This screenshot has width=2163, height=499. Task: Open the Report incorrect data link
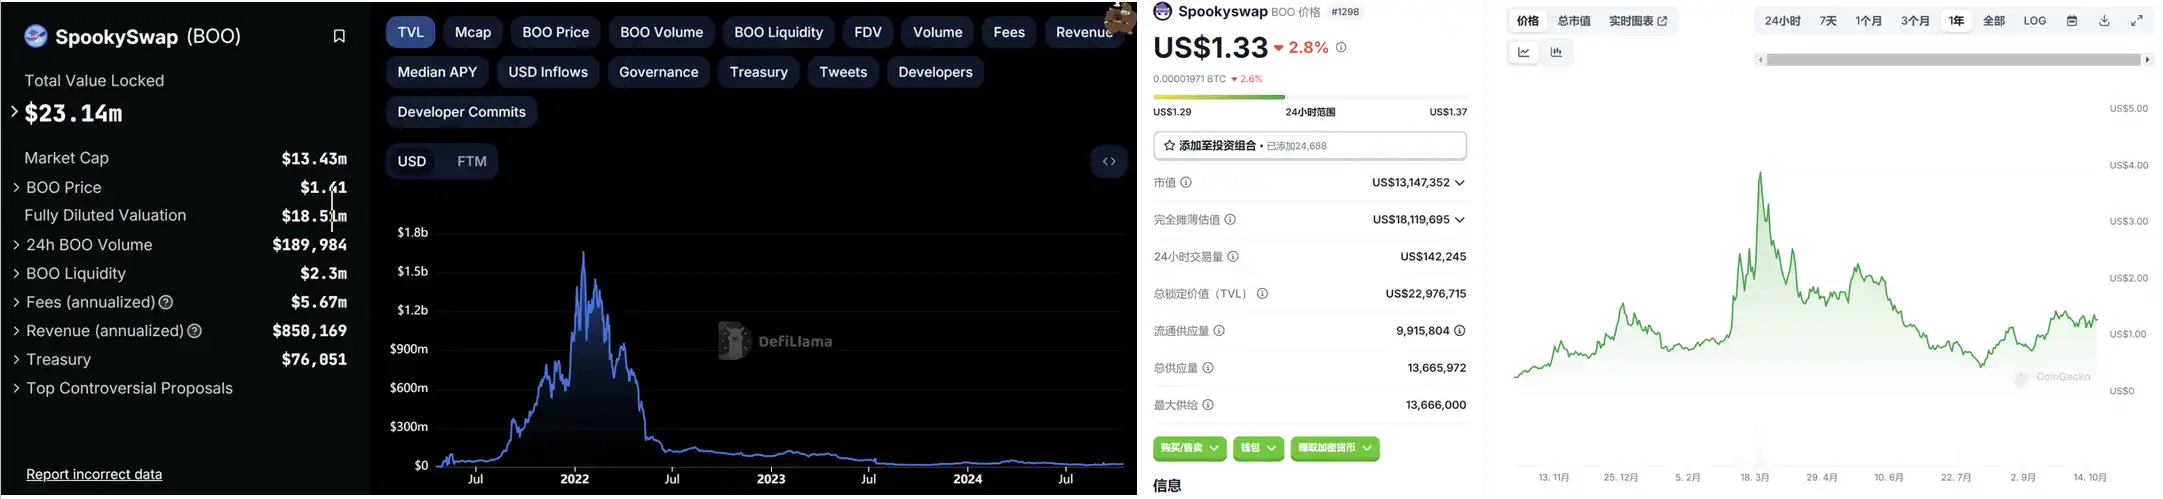tap(94, 474)
